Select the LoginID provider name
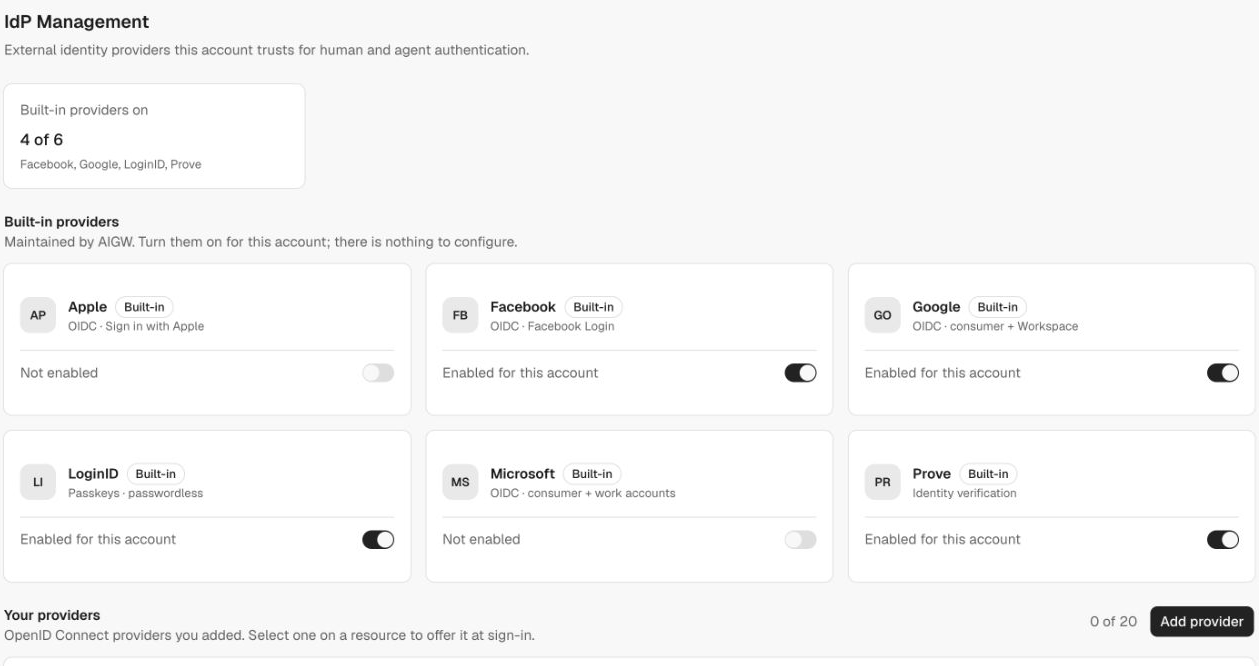1259x666 pixels. point(93,474)
